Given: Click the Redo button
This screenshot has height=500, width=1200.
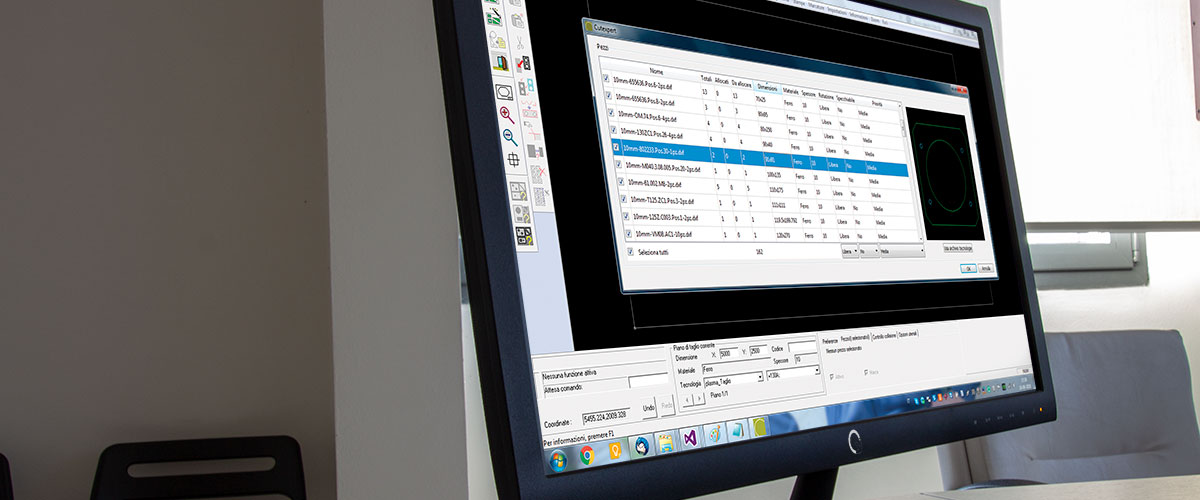Looking at the screenshot, I should tap(667, 405).
